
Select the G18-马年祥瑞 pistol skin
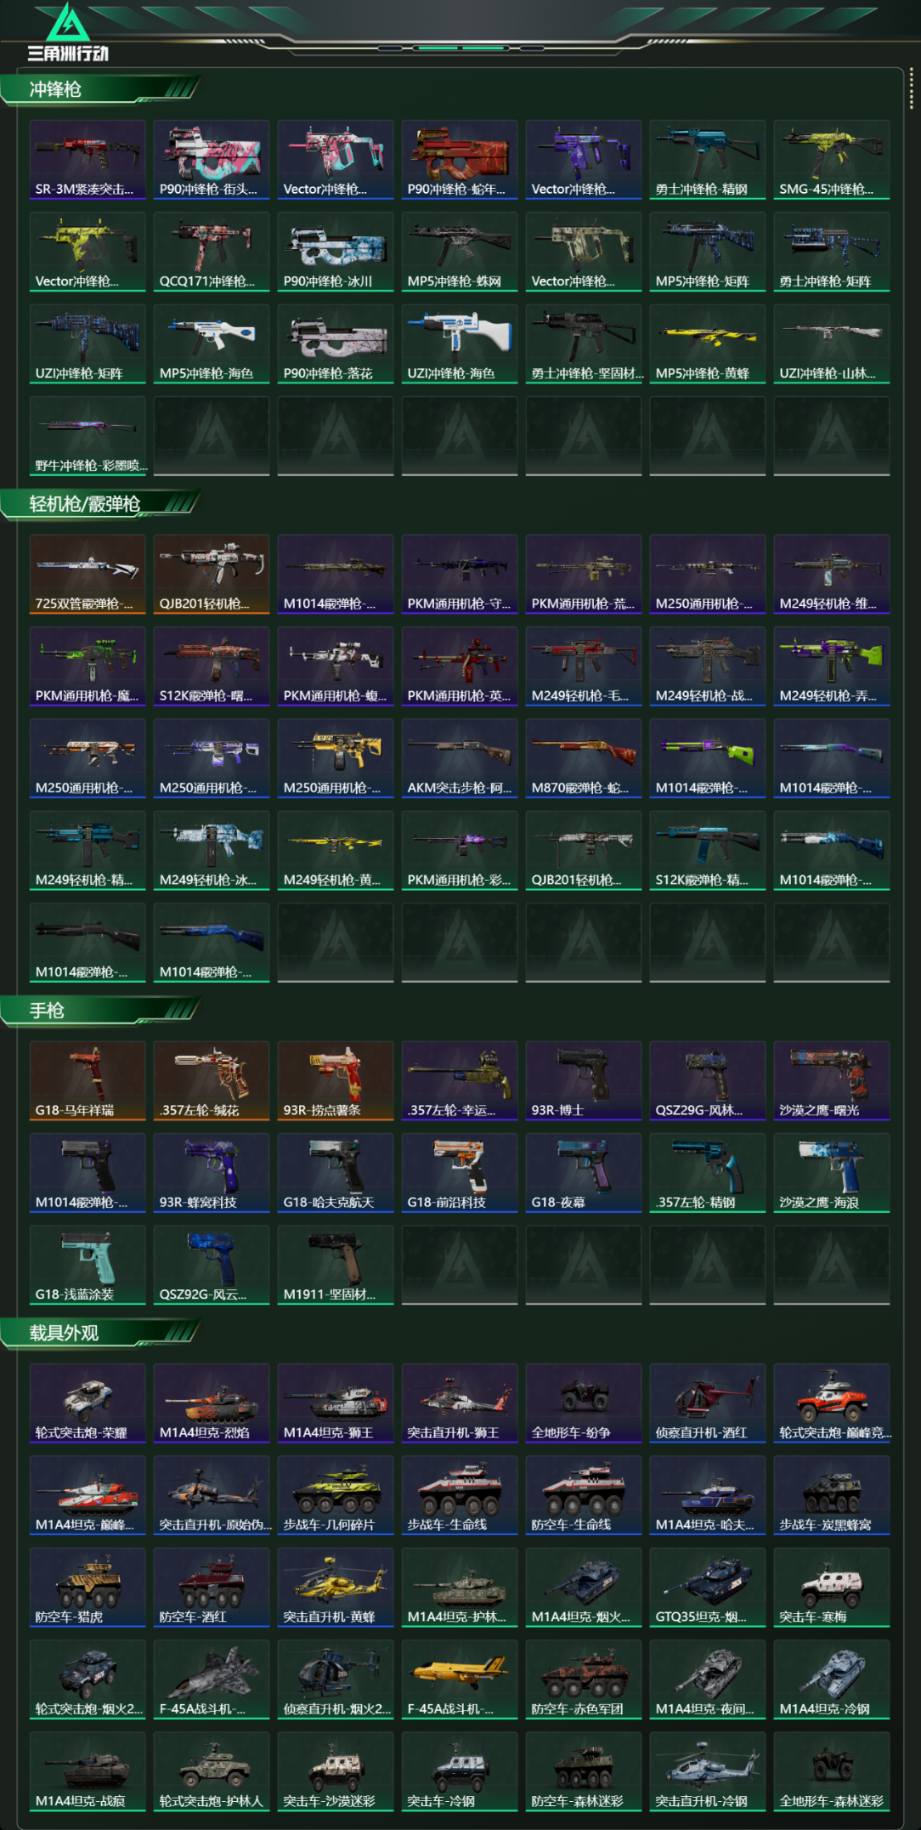tap(87, 1081)
